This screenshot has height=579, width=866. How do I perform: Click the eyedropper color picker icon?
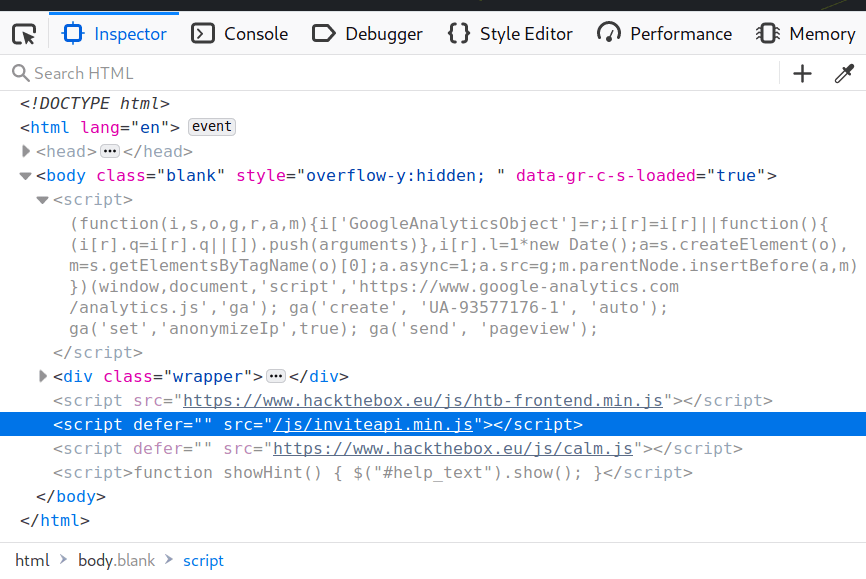(x=844, y=73)
